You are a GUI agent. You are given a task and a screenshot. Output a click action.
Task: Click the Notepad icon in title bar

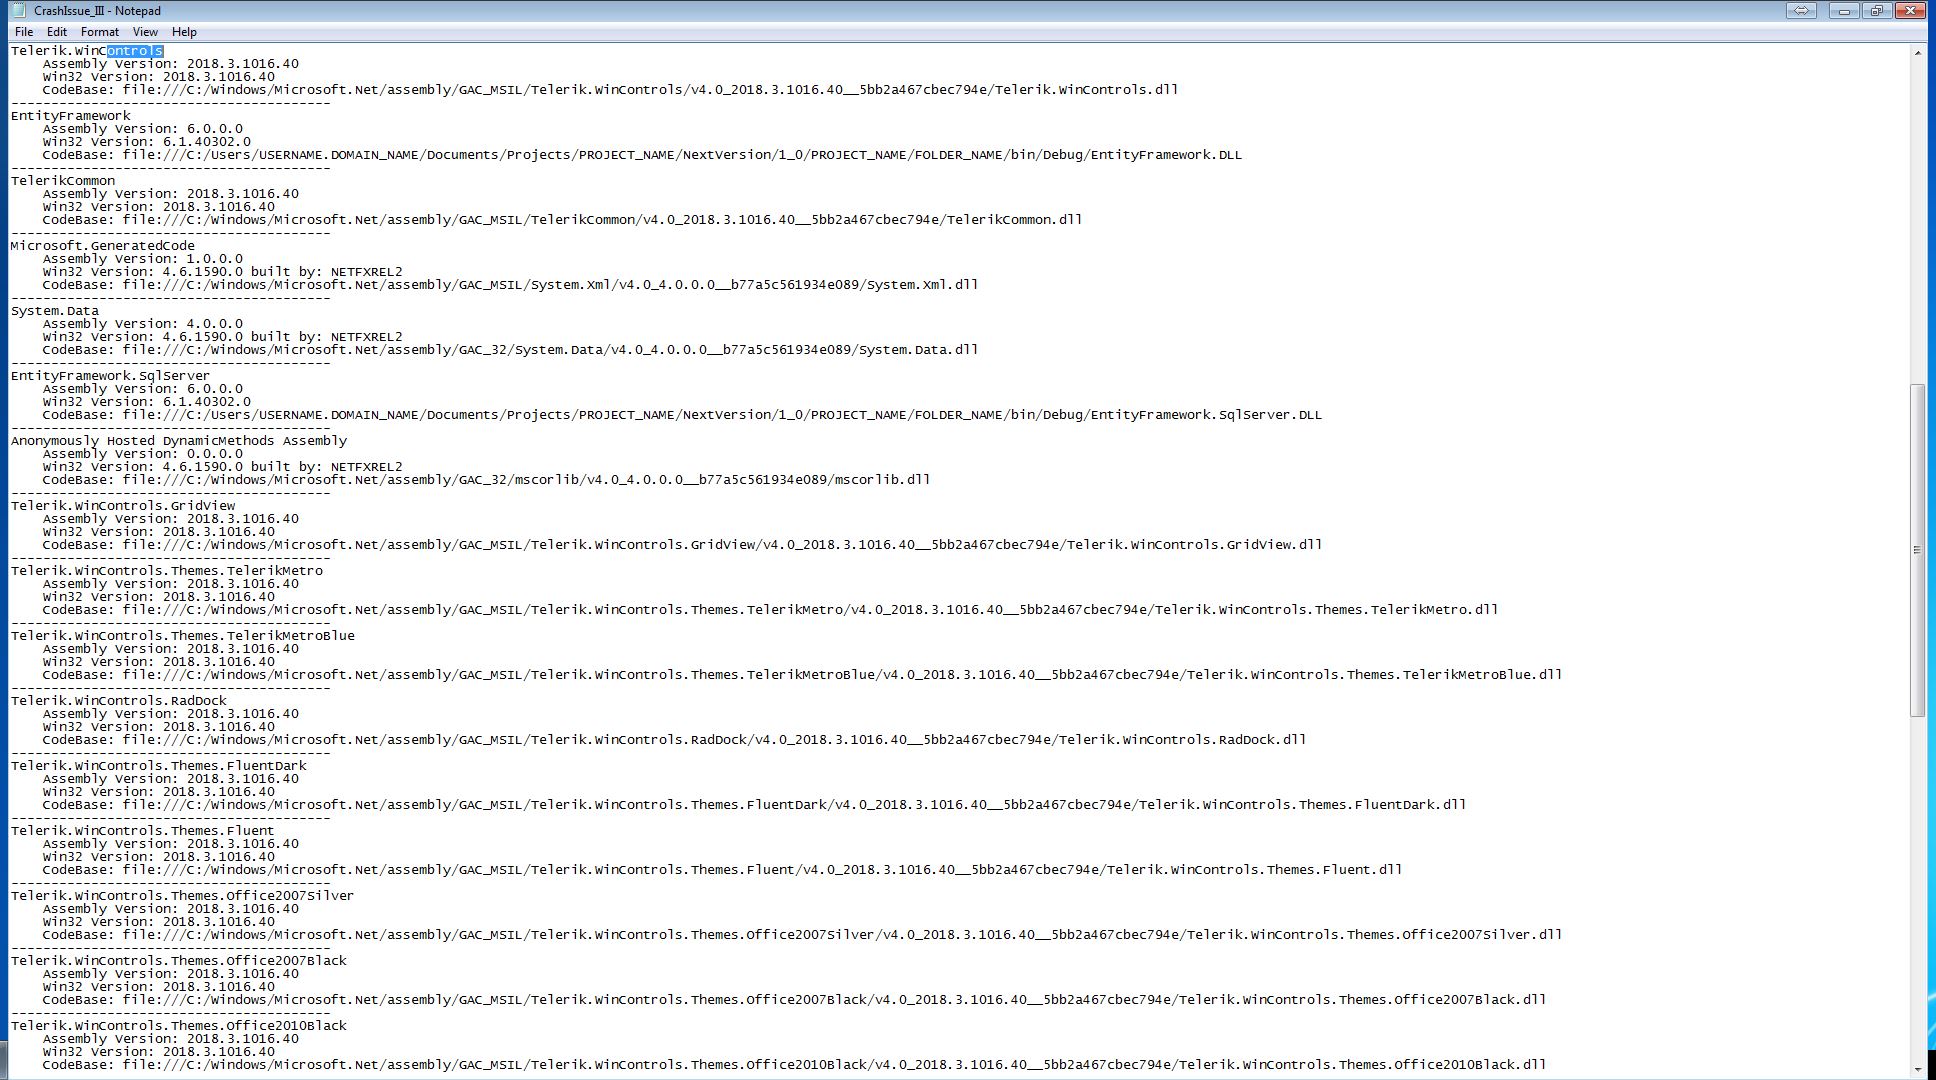click(x=18, y=11)
